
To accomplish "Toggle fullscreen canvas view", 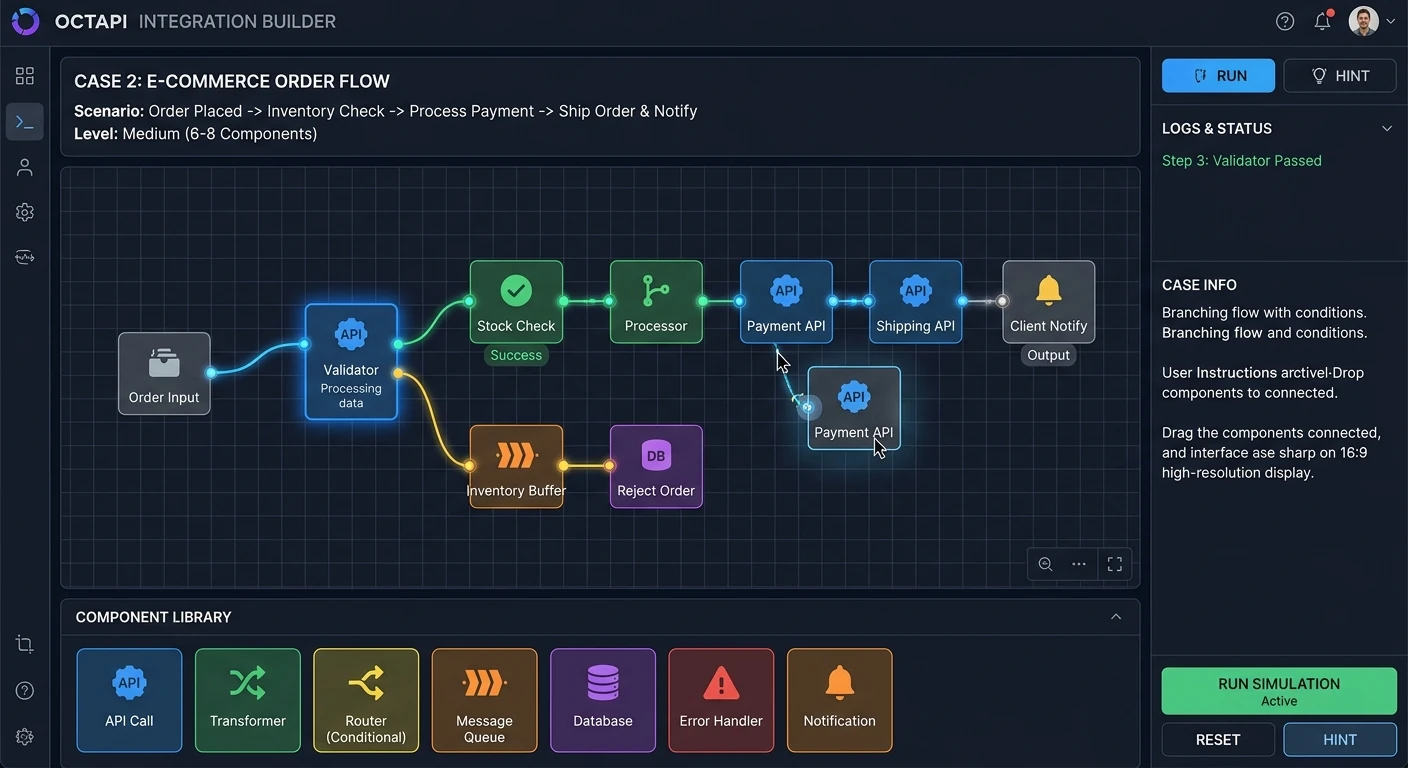I will pyautogui.click(x=1115, y=564).
